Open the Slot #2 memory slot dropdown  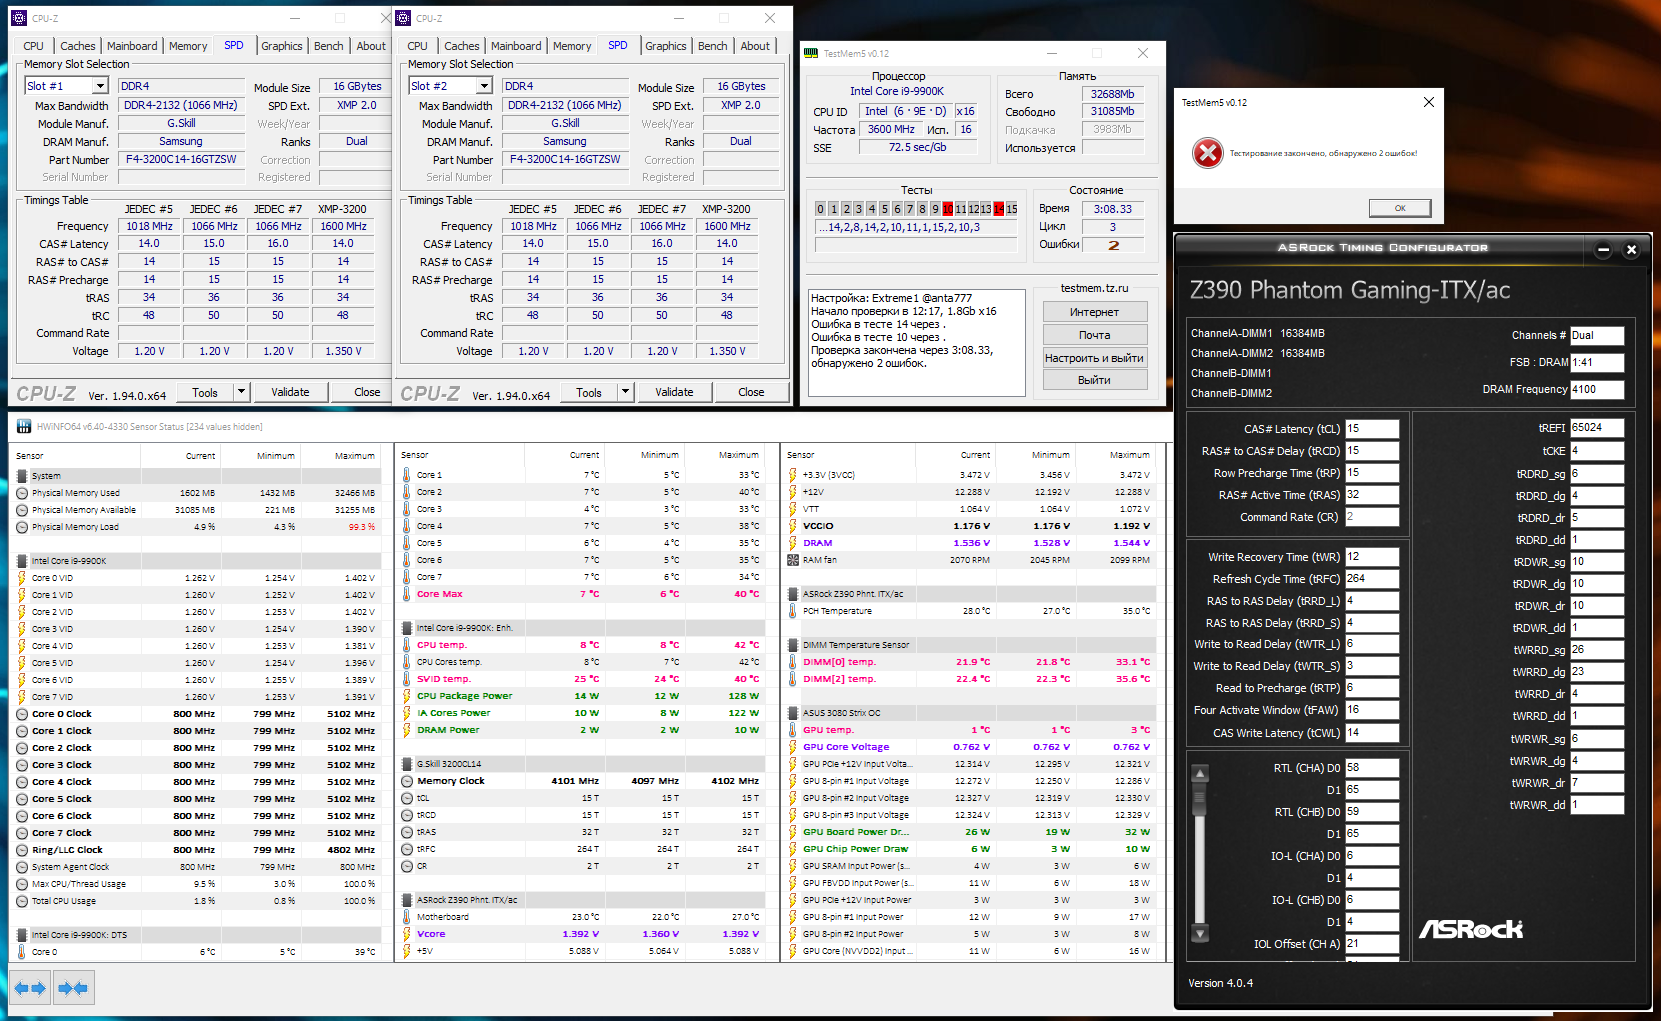[484, 86]
